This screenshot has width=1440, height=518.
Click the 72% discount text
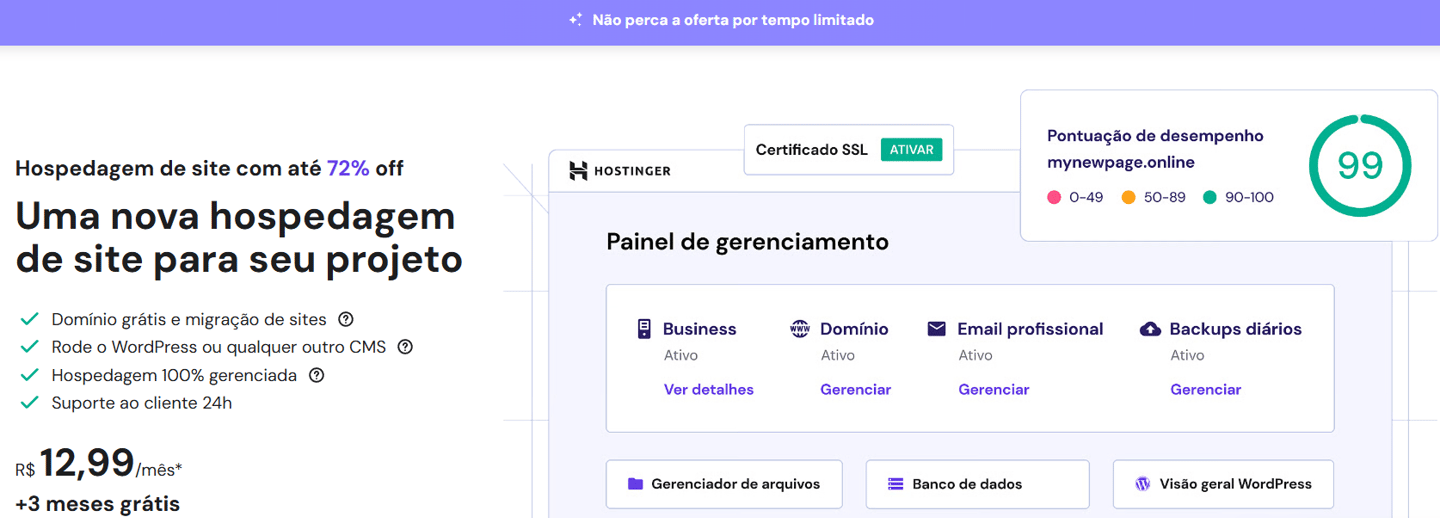click(x=348, y=168)
